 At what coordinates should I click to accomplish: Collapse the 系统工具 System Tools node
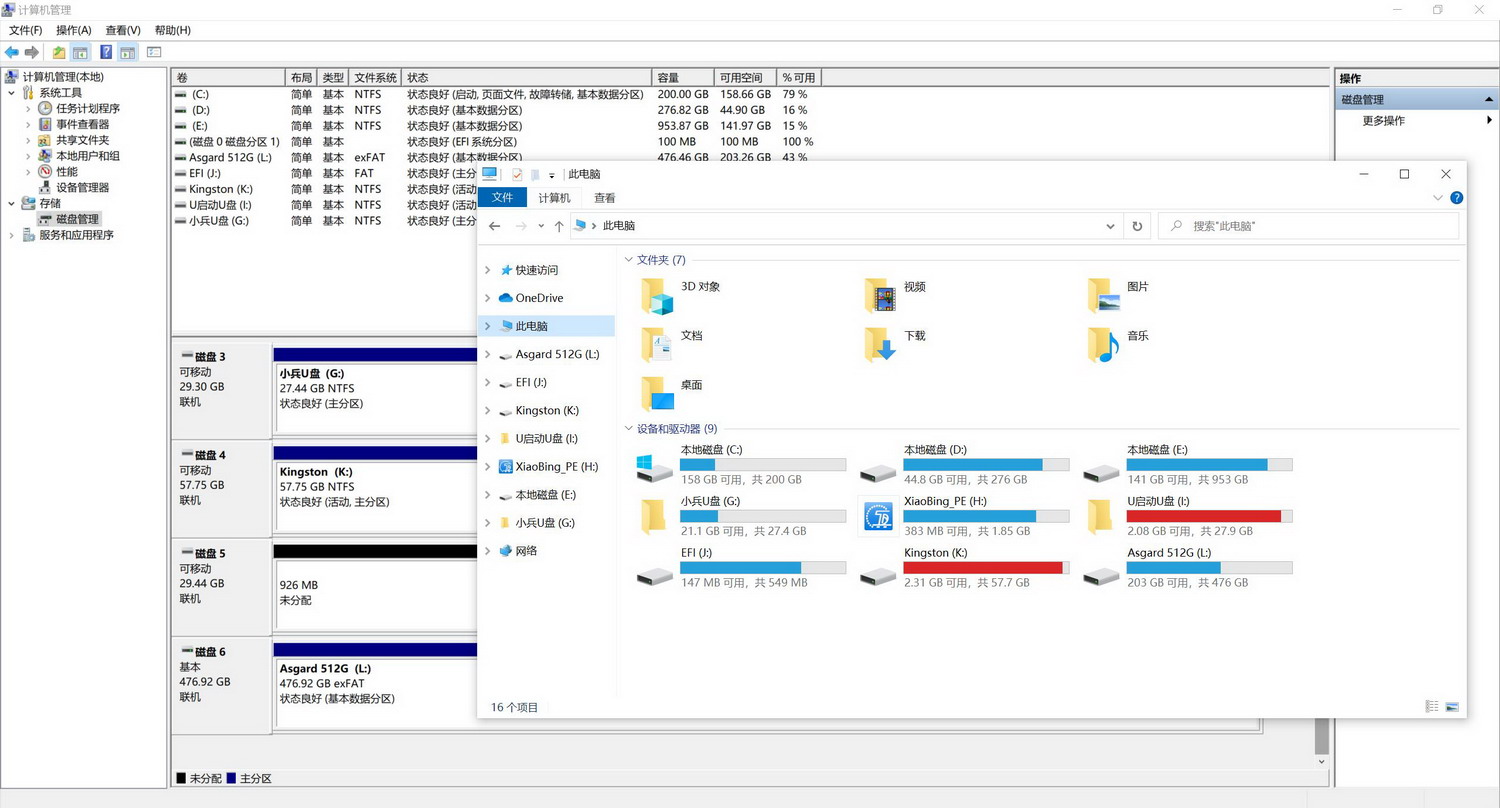[x=11, y=93]
